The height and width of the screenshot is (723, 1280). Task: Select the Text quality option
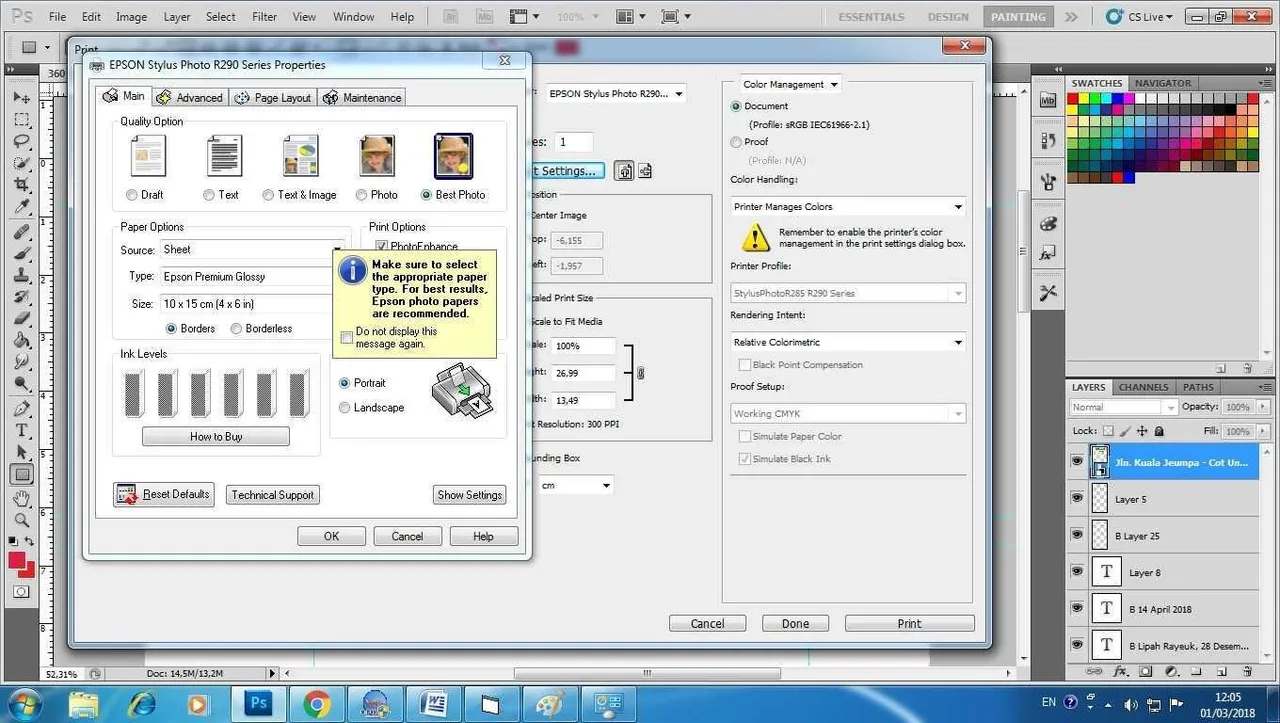[209, 195]
